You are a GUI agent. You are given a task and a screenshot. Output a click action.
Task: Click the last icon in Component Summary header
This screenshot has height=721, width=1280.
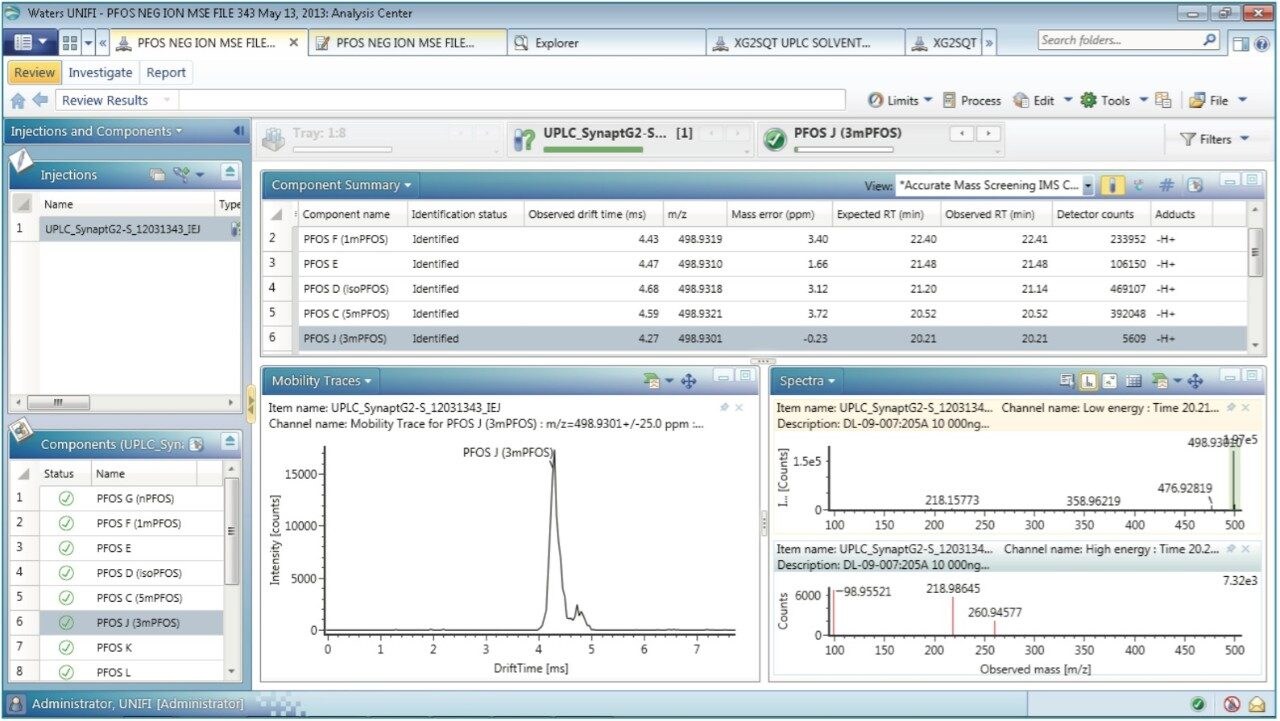pos(1194,185)
